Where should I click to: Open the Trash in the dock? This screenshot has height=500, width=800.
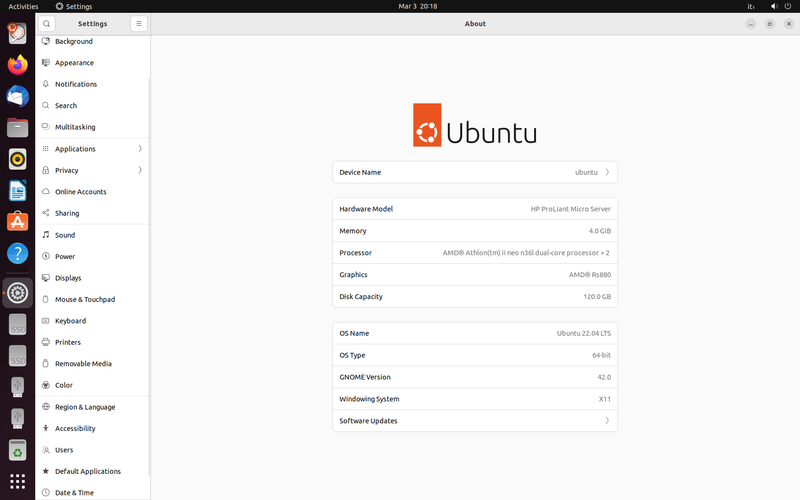17,450
